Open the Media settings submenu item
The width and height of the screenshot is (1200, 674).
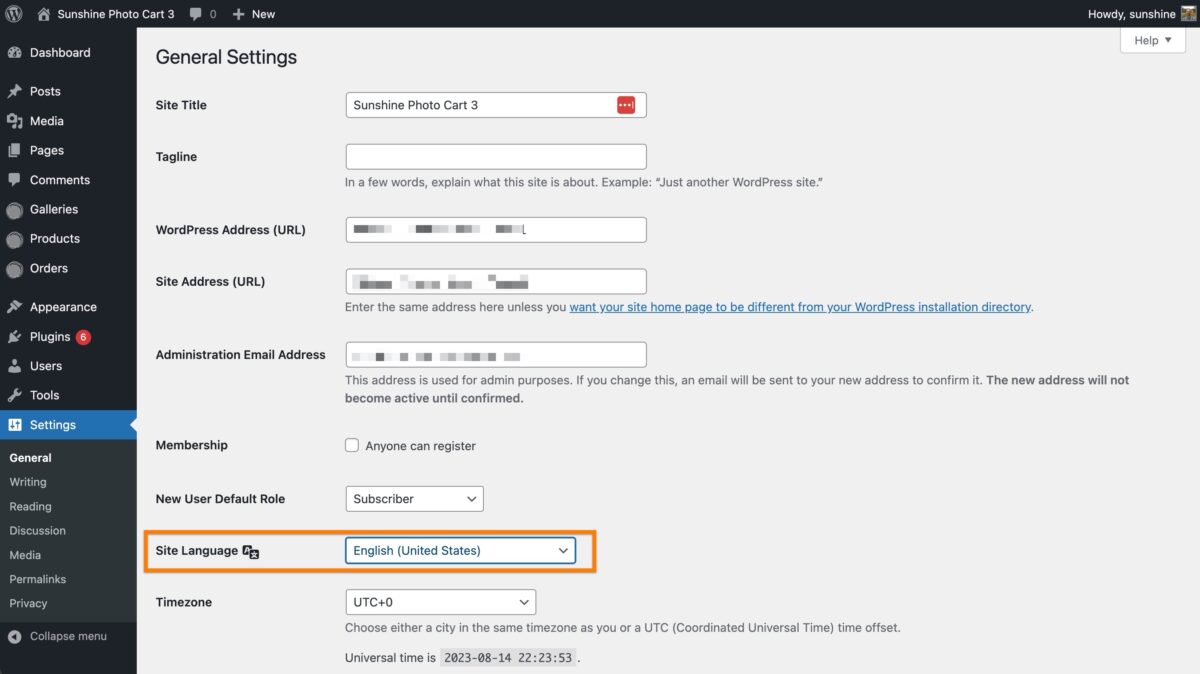coord(25,555)
